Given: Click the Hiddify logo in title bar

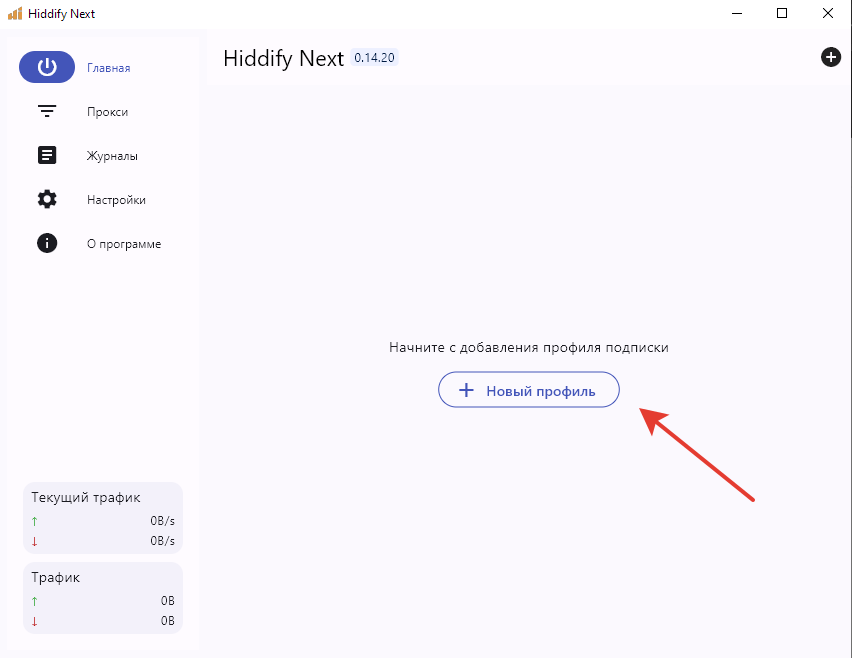Looking at the screenshot, I should 15,14.
